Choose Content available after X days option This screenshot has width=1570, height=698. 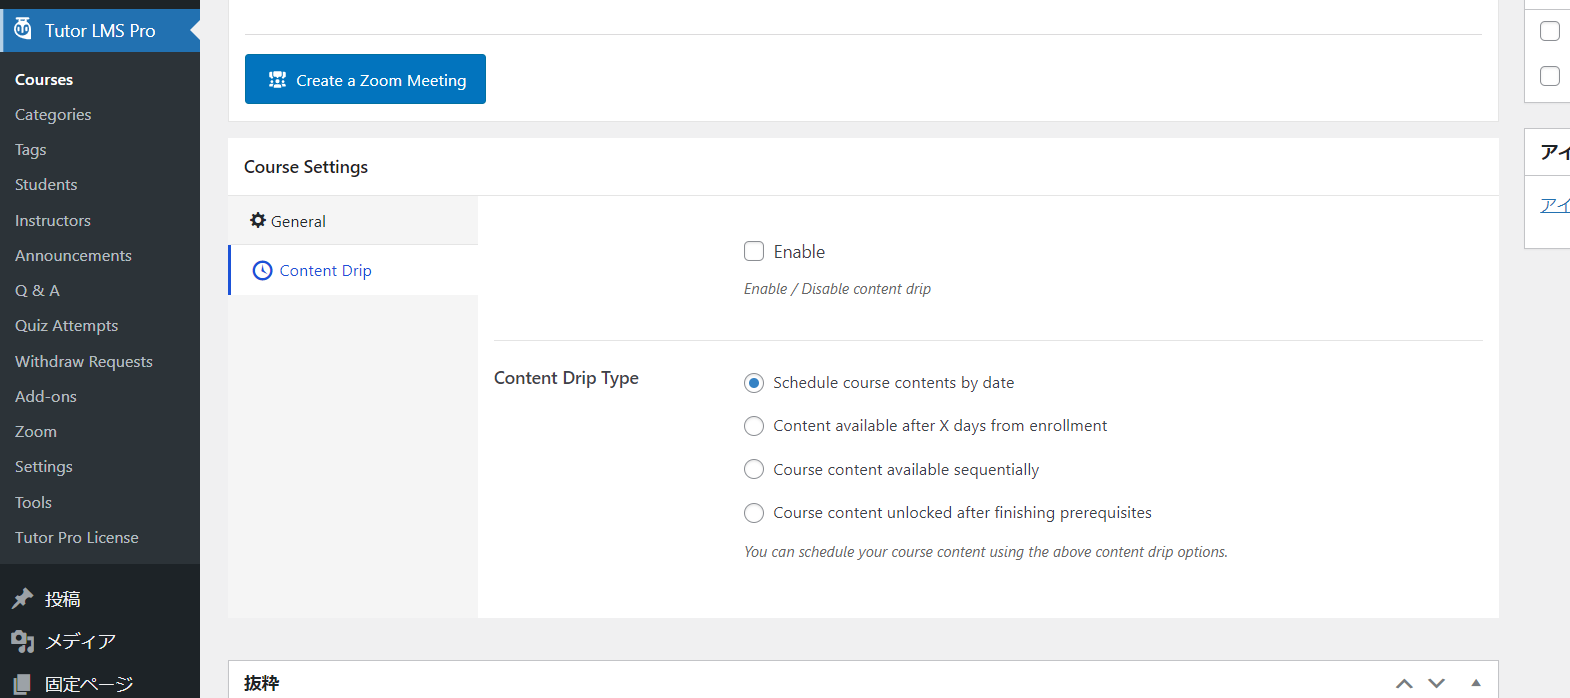tap(754, 426)
